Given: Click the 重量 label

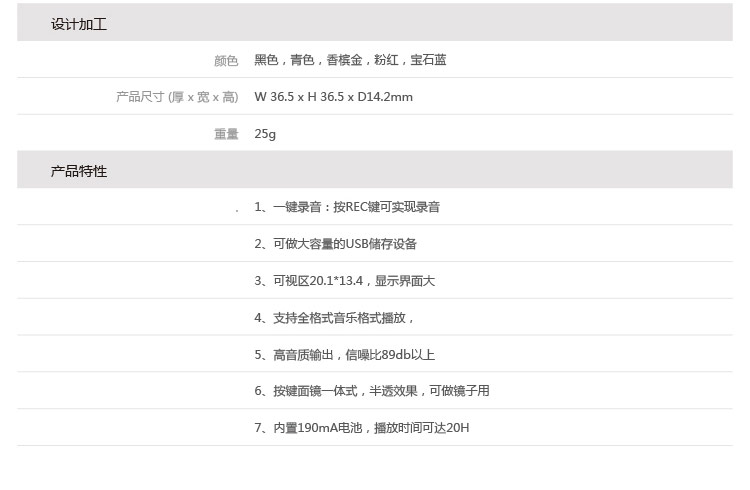Looking at the screenshot, I should pos(226,134).
